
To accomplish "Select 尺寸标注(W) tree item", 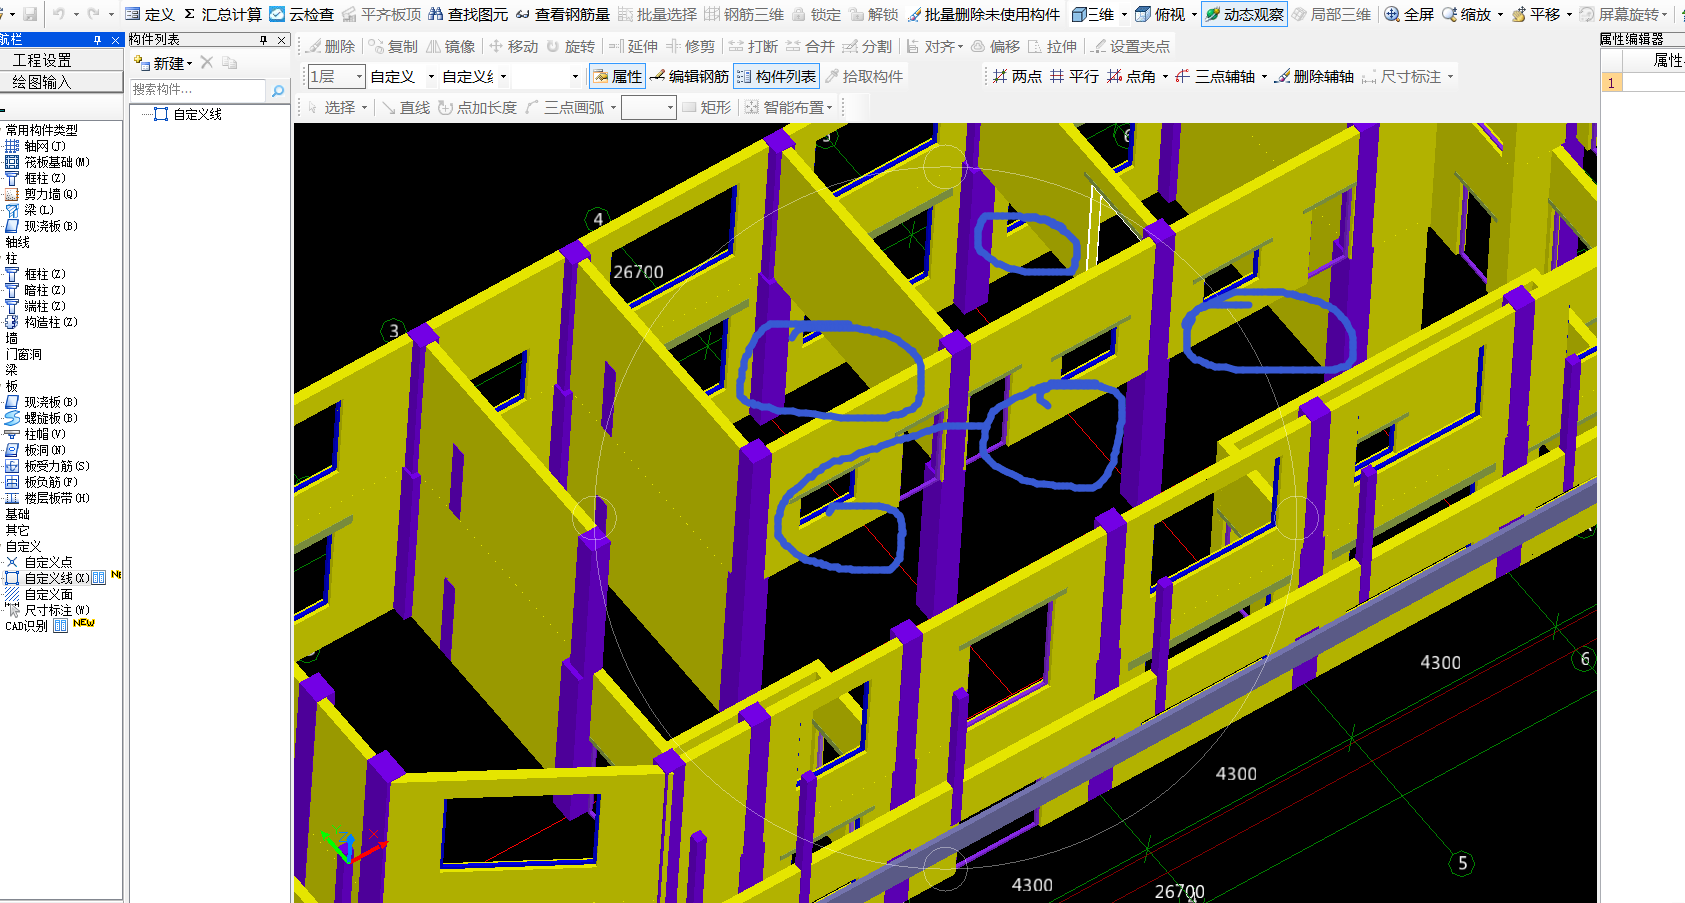I will tap(47, 610).
